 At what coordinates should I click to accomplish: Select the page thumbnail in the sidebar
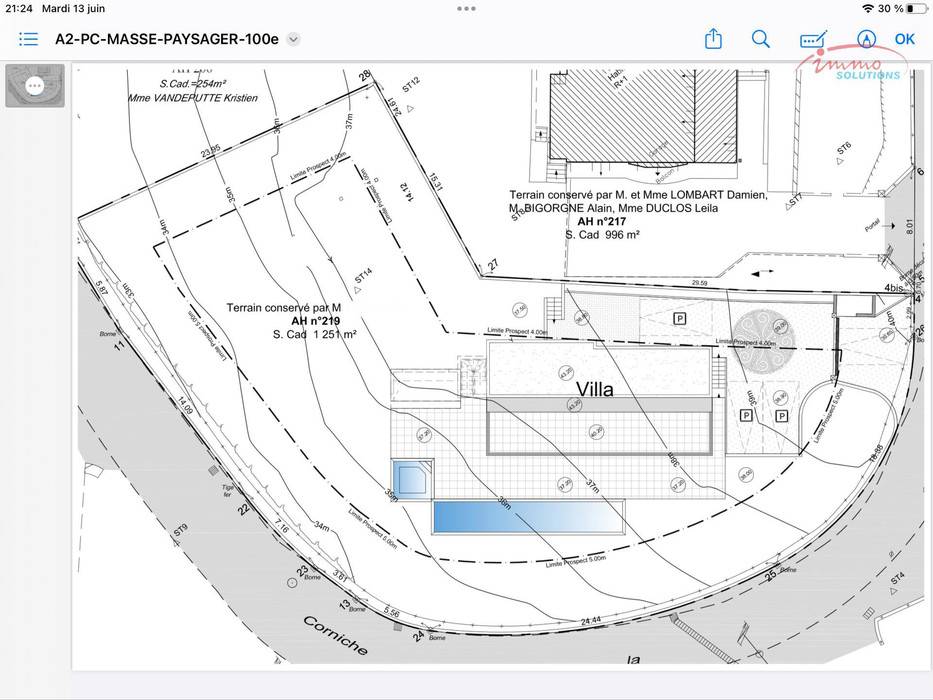[35, 86]
